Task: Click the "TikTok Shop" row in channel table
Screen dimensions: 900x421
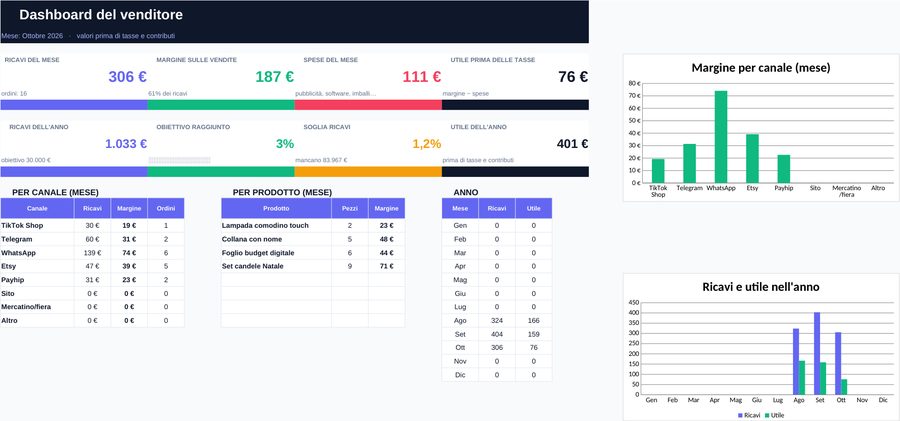Action: tap(92, 226)
